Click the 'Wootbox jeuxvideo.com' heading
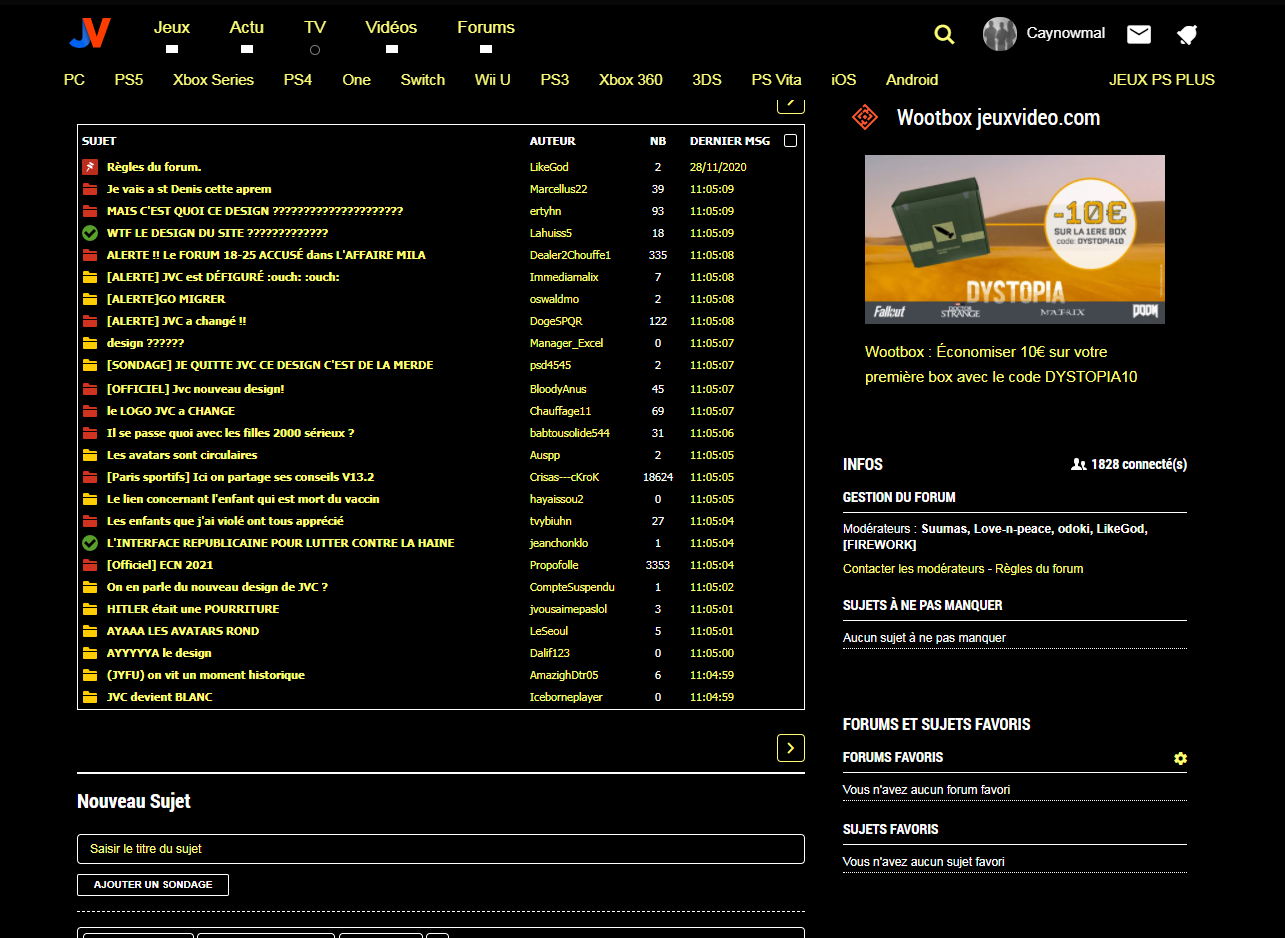This screenshot has height=938, width=1285. [998, 117]
